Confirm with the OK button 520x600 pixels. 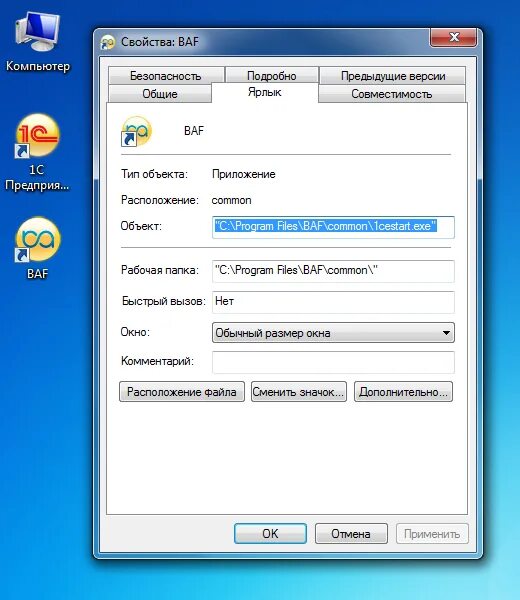pos(270,533)
